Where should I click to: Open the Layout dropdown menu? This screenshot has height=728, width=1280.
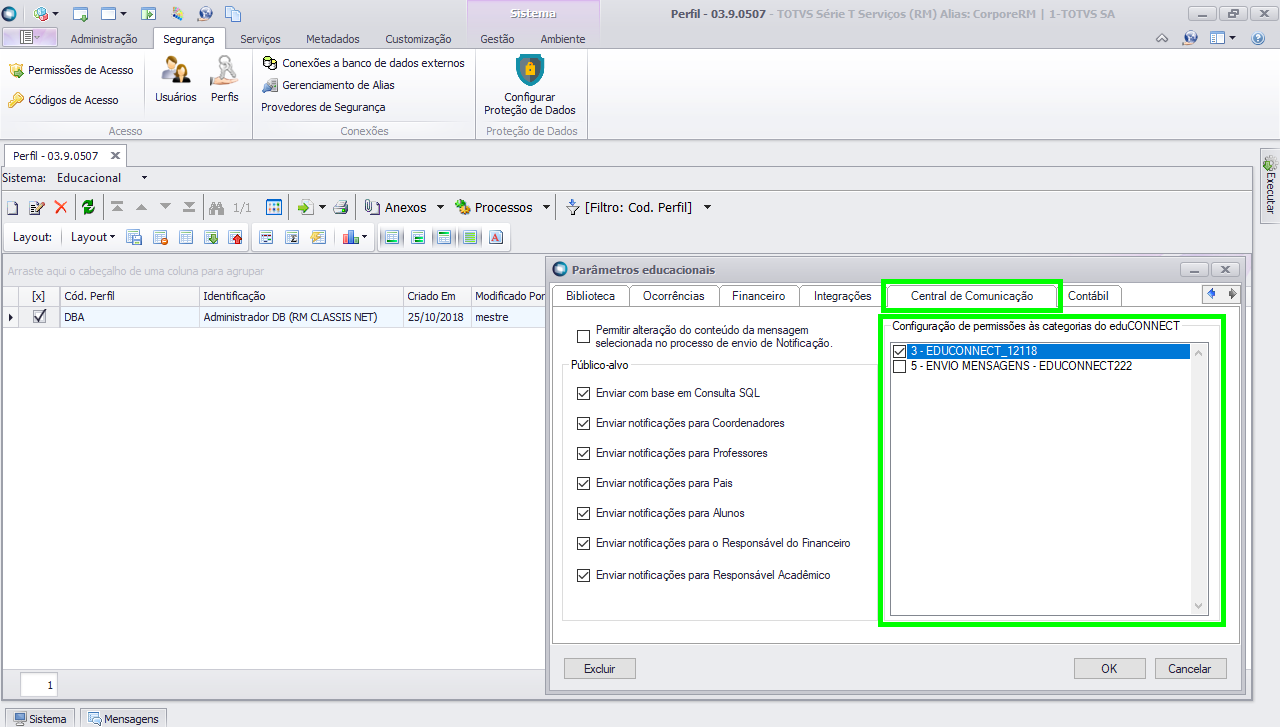click(x=92, y=237)
